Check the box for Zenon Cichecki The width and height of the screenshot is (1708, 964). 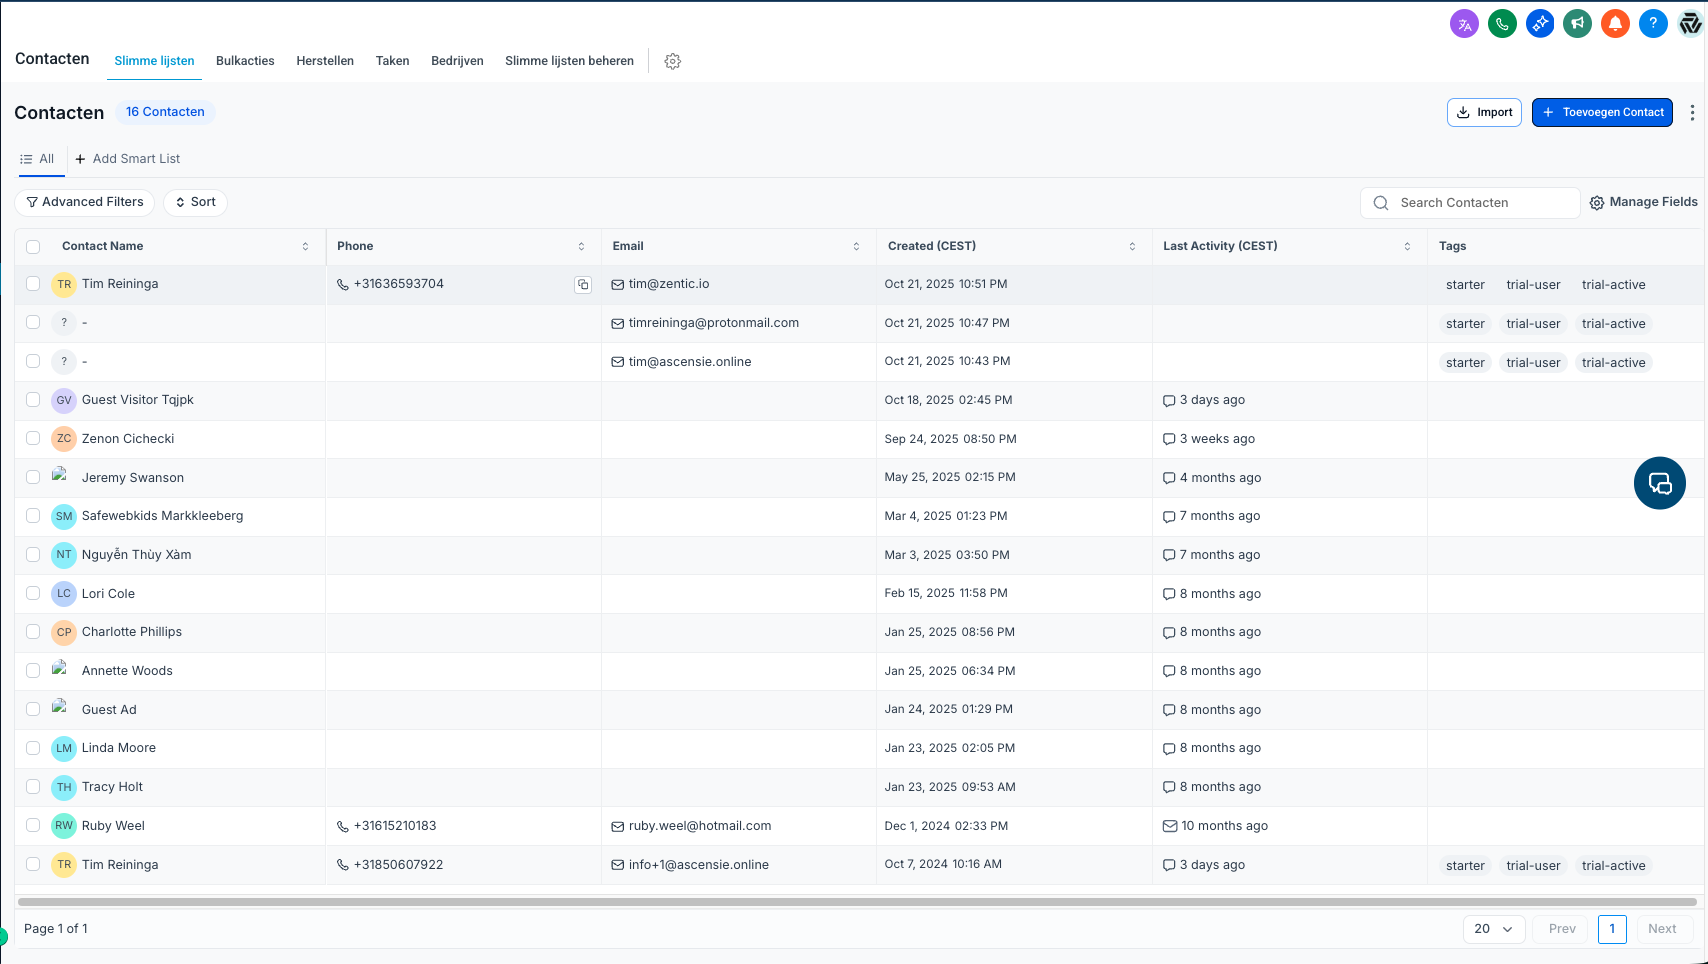(33, 439)
